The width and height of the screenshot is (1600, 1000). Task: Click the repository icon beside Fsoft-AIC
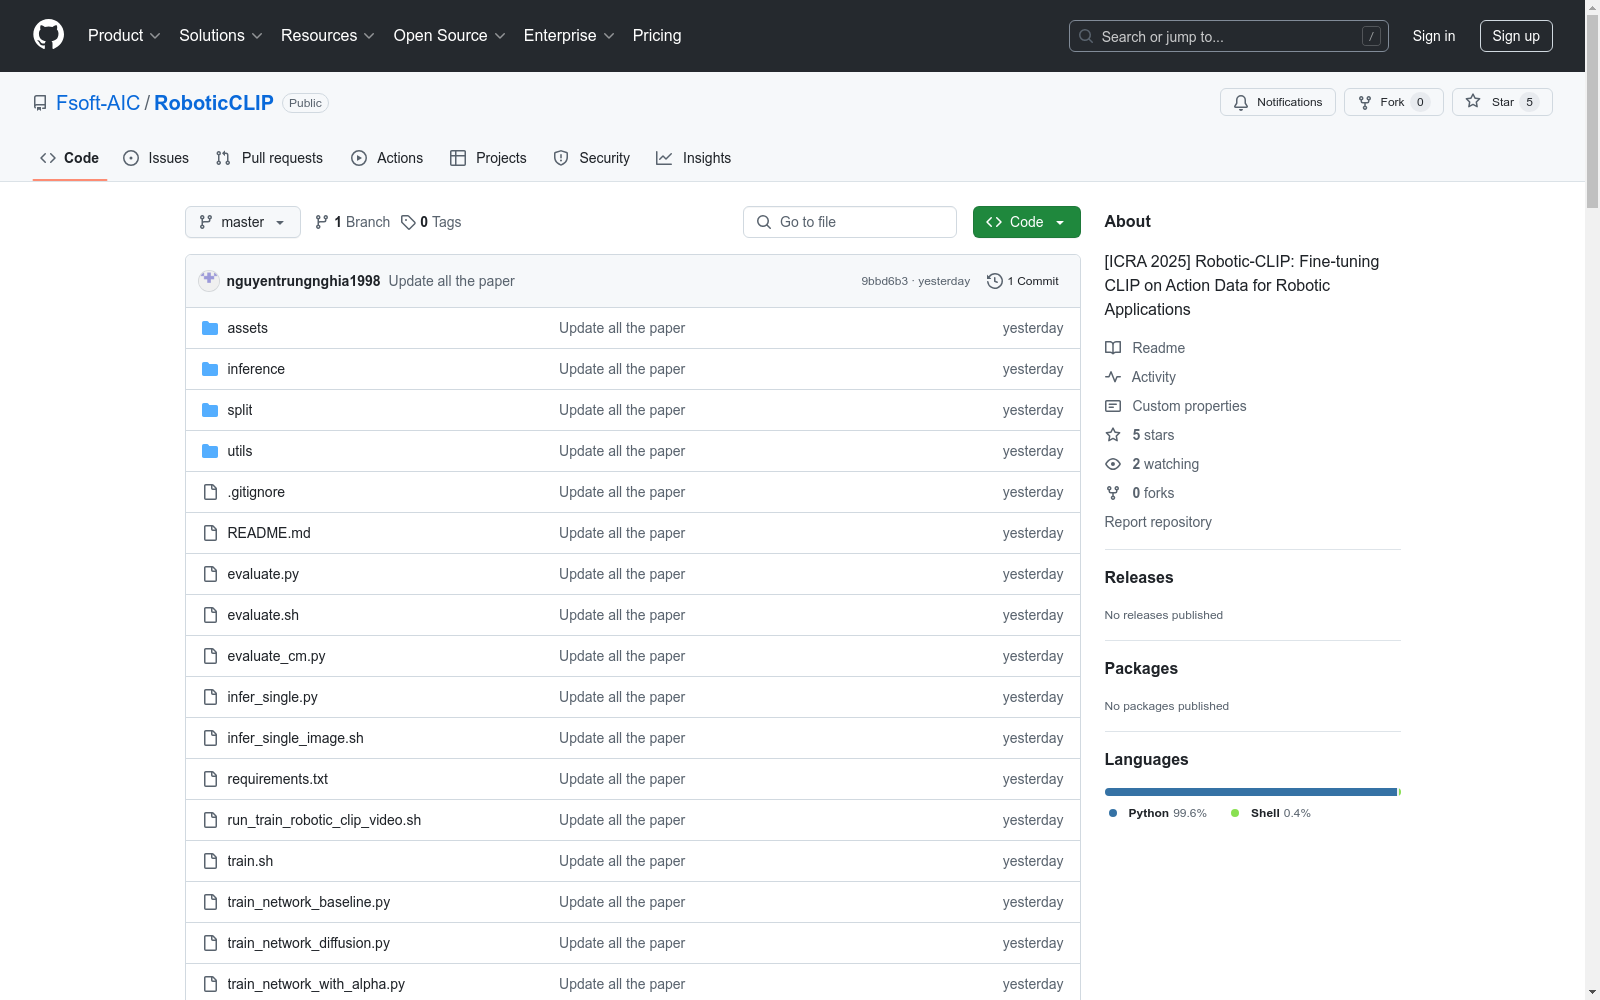click(x=40, y=103)
